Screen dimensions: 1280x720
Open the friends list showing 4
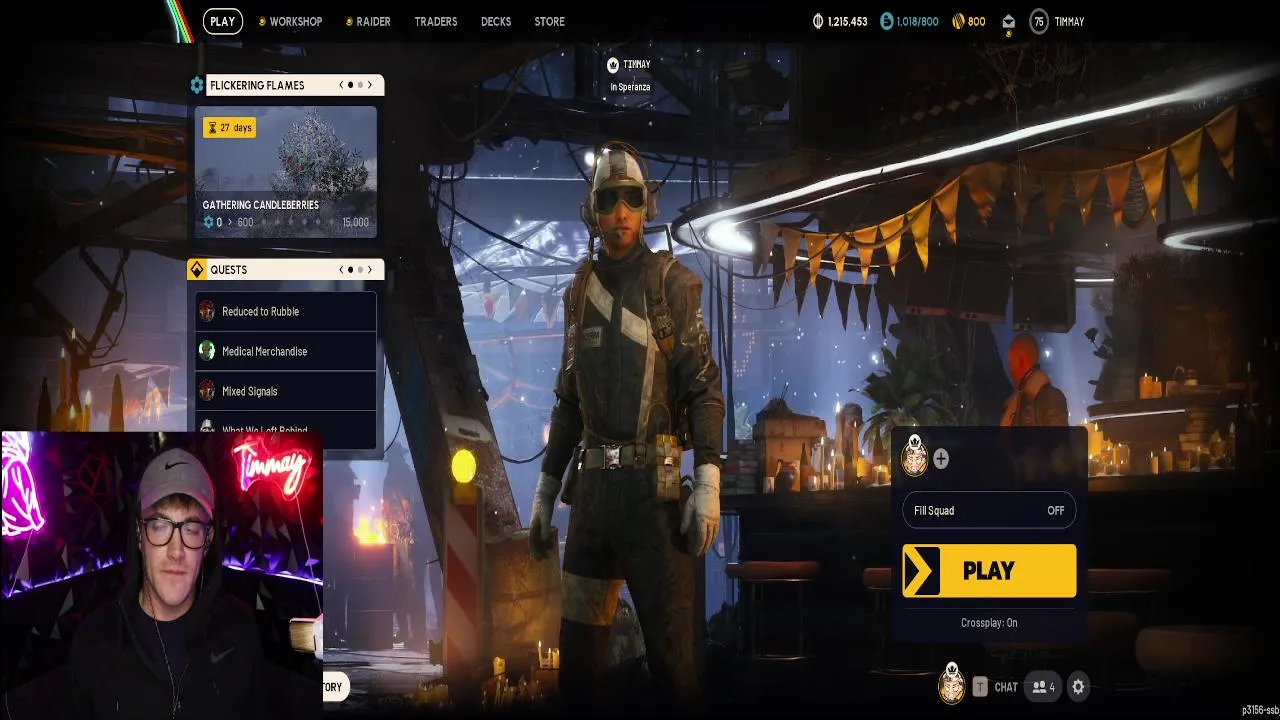(x=1043, y=687)
